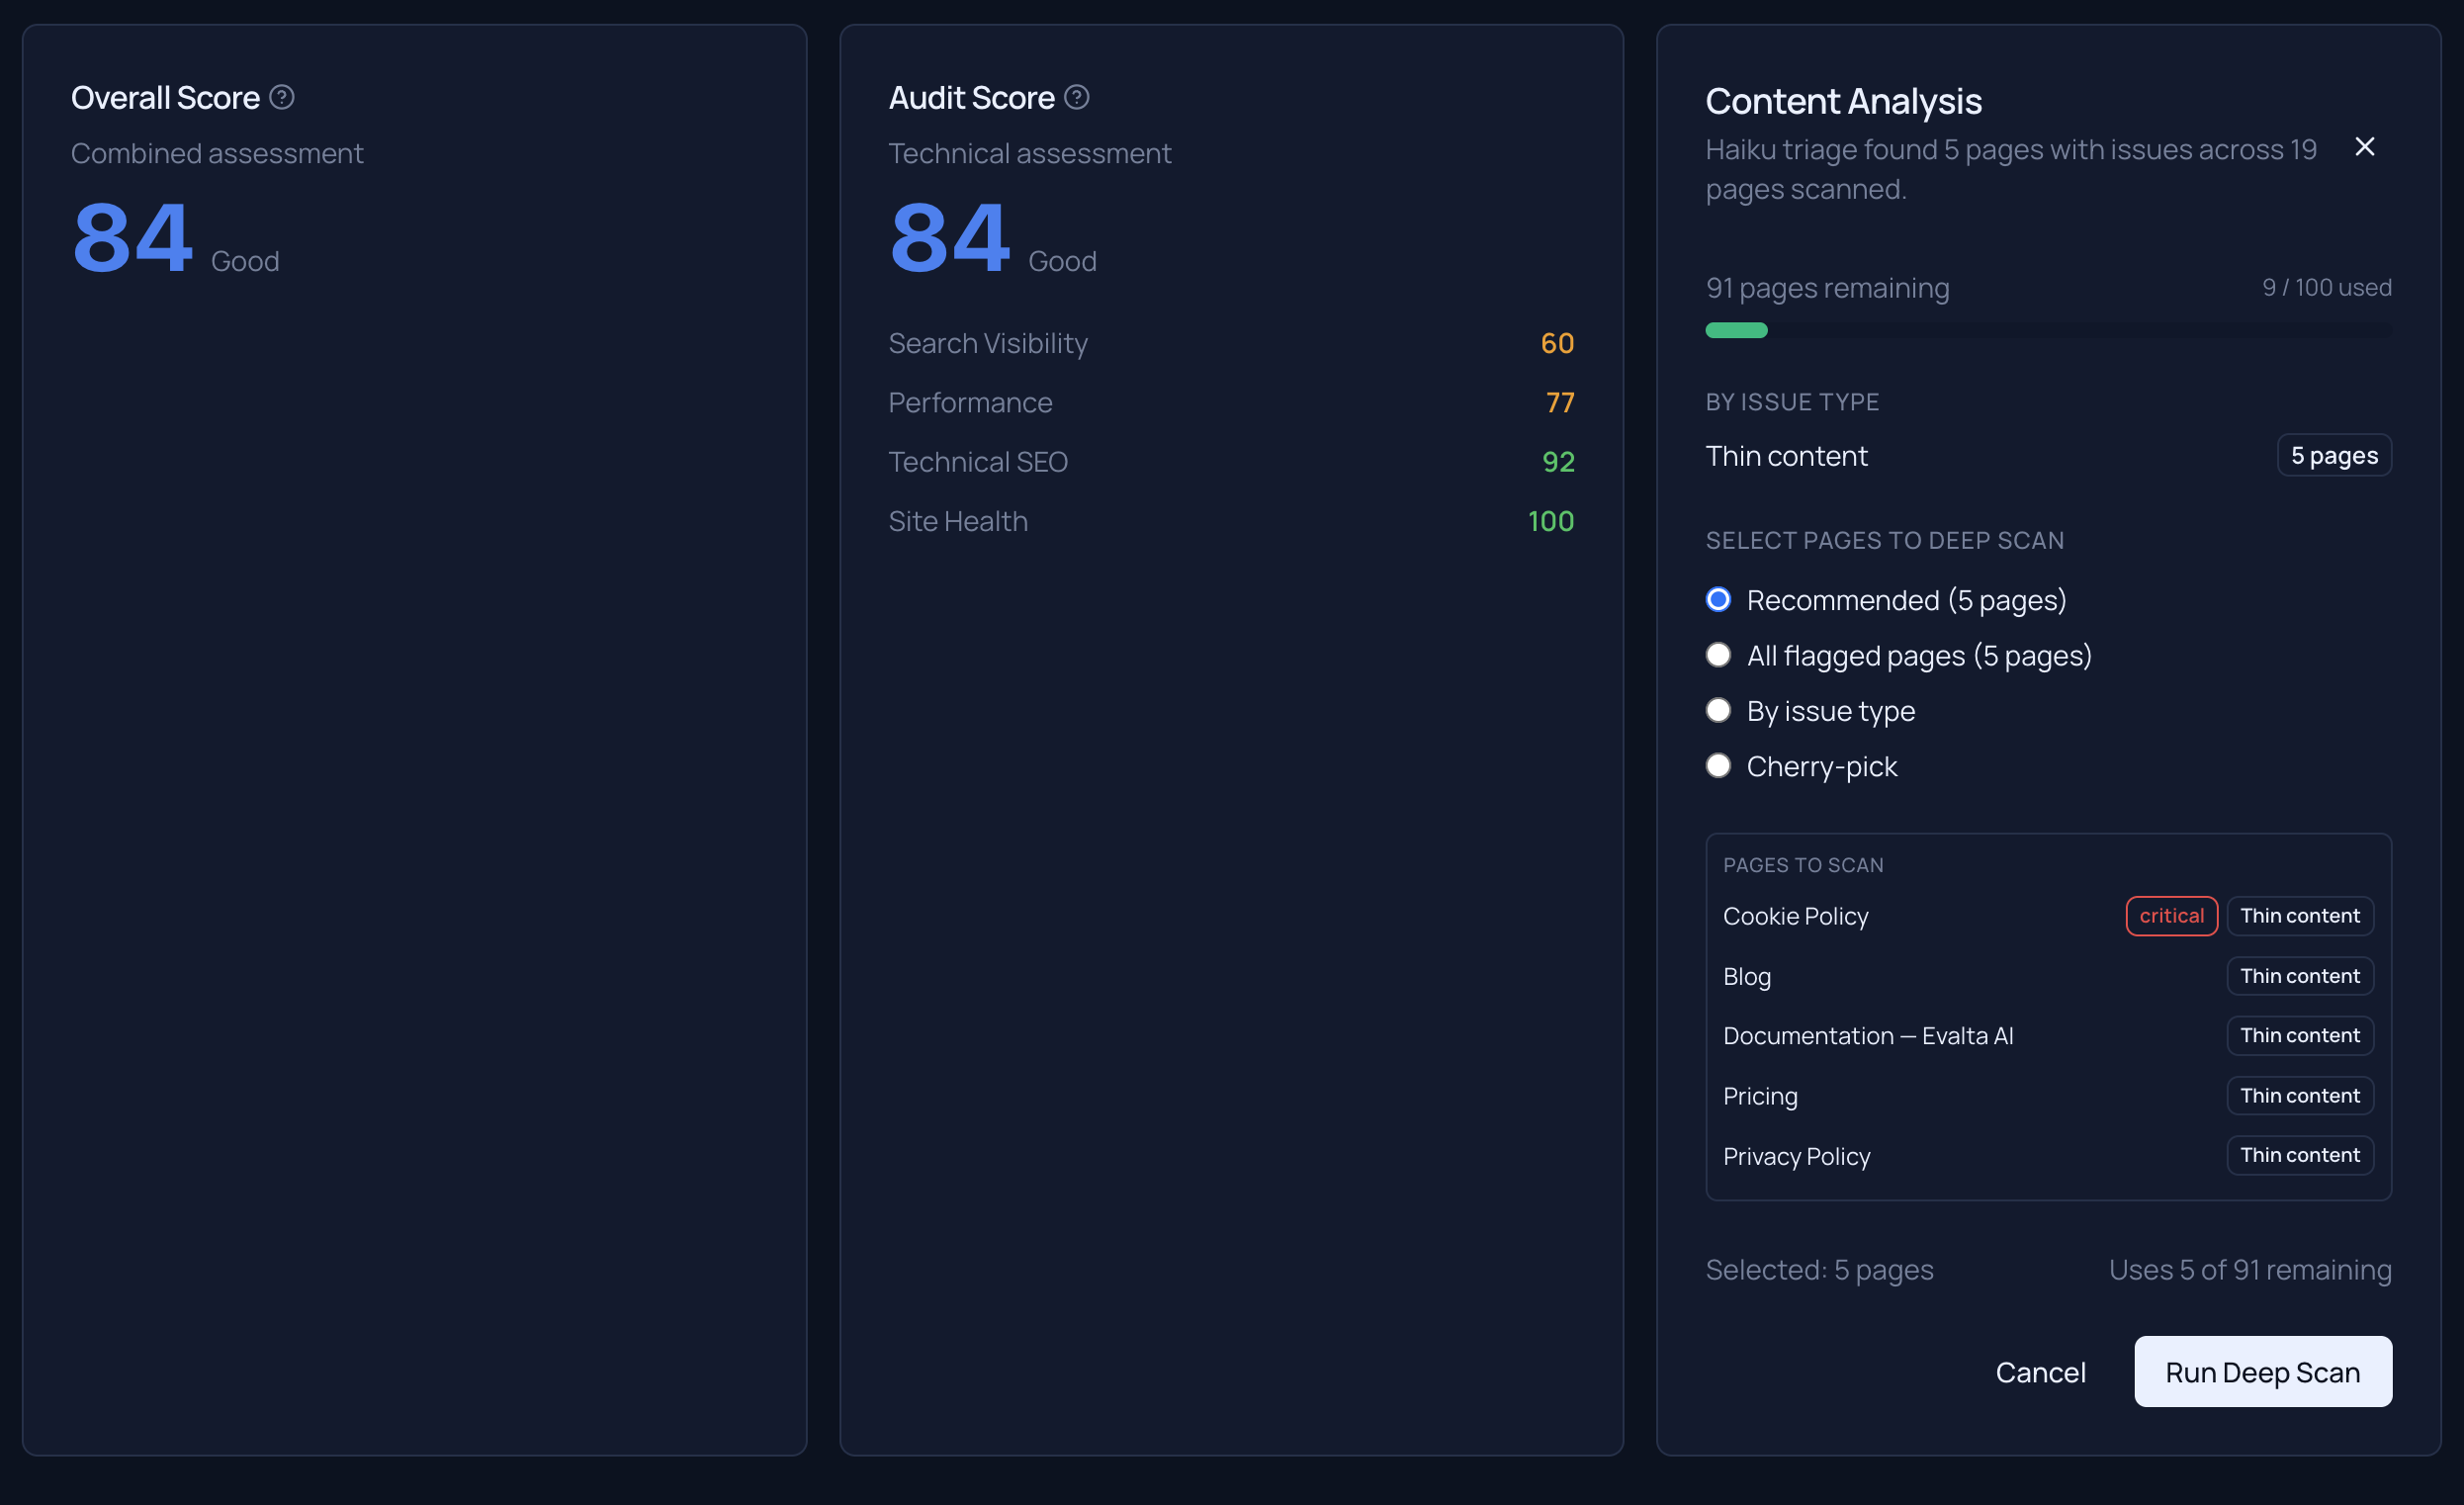Click the critical badge on Cookie Policy
The height and width of the screenshot is (1505, 2464).
(x=2171, y=915)
